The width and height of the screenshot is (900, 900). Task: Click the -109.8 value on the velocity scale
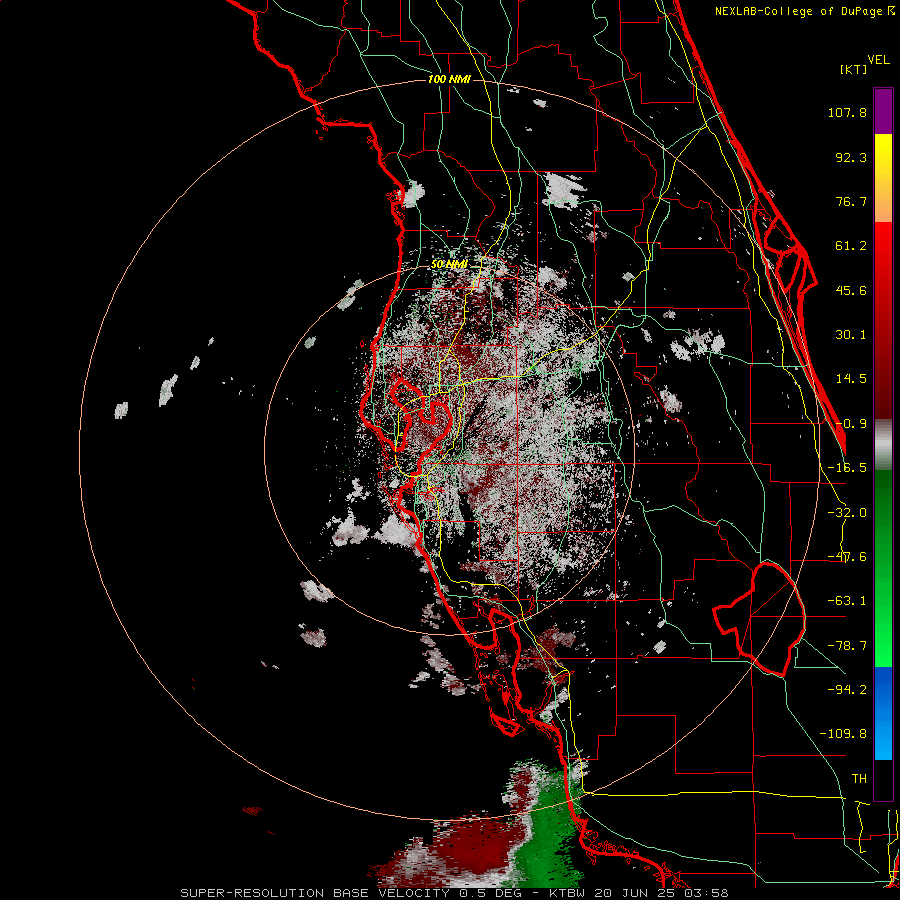click(843, 734)
